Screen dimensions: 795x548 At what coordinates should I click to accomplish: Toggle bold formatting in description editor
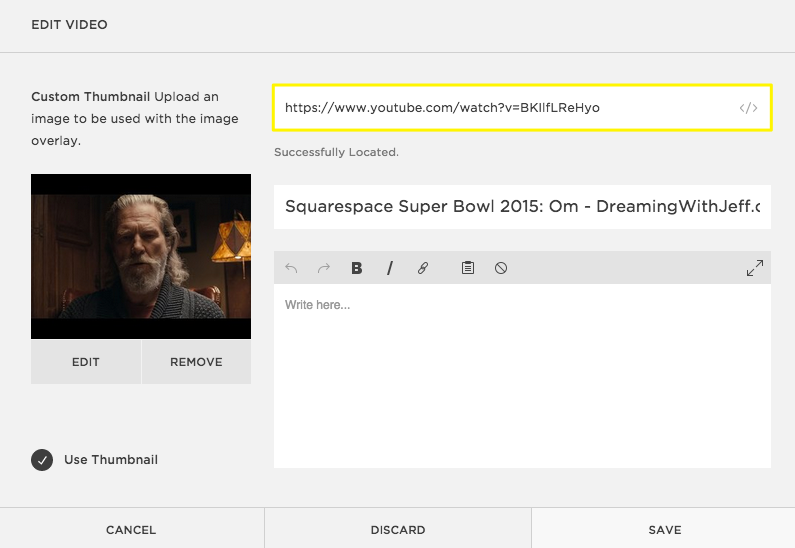357,268
